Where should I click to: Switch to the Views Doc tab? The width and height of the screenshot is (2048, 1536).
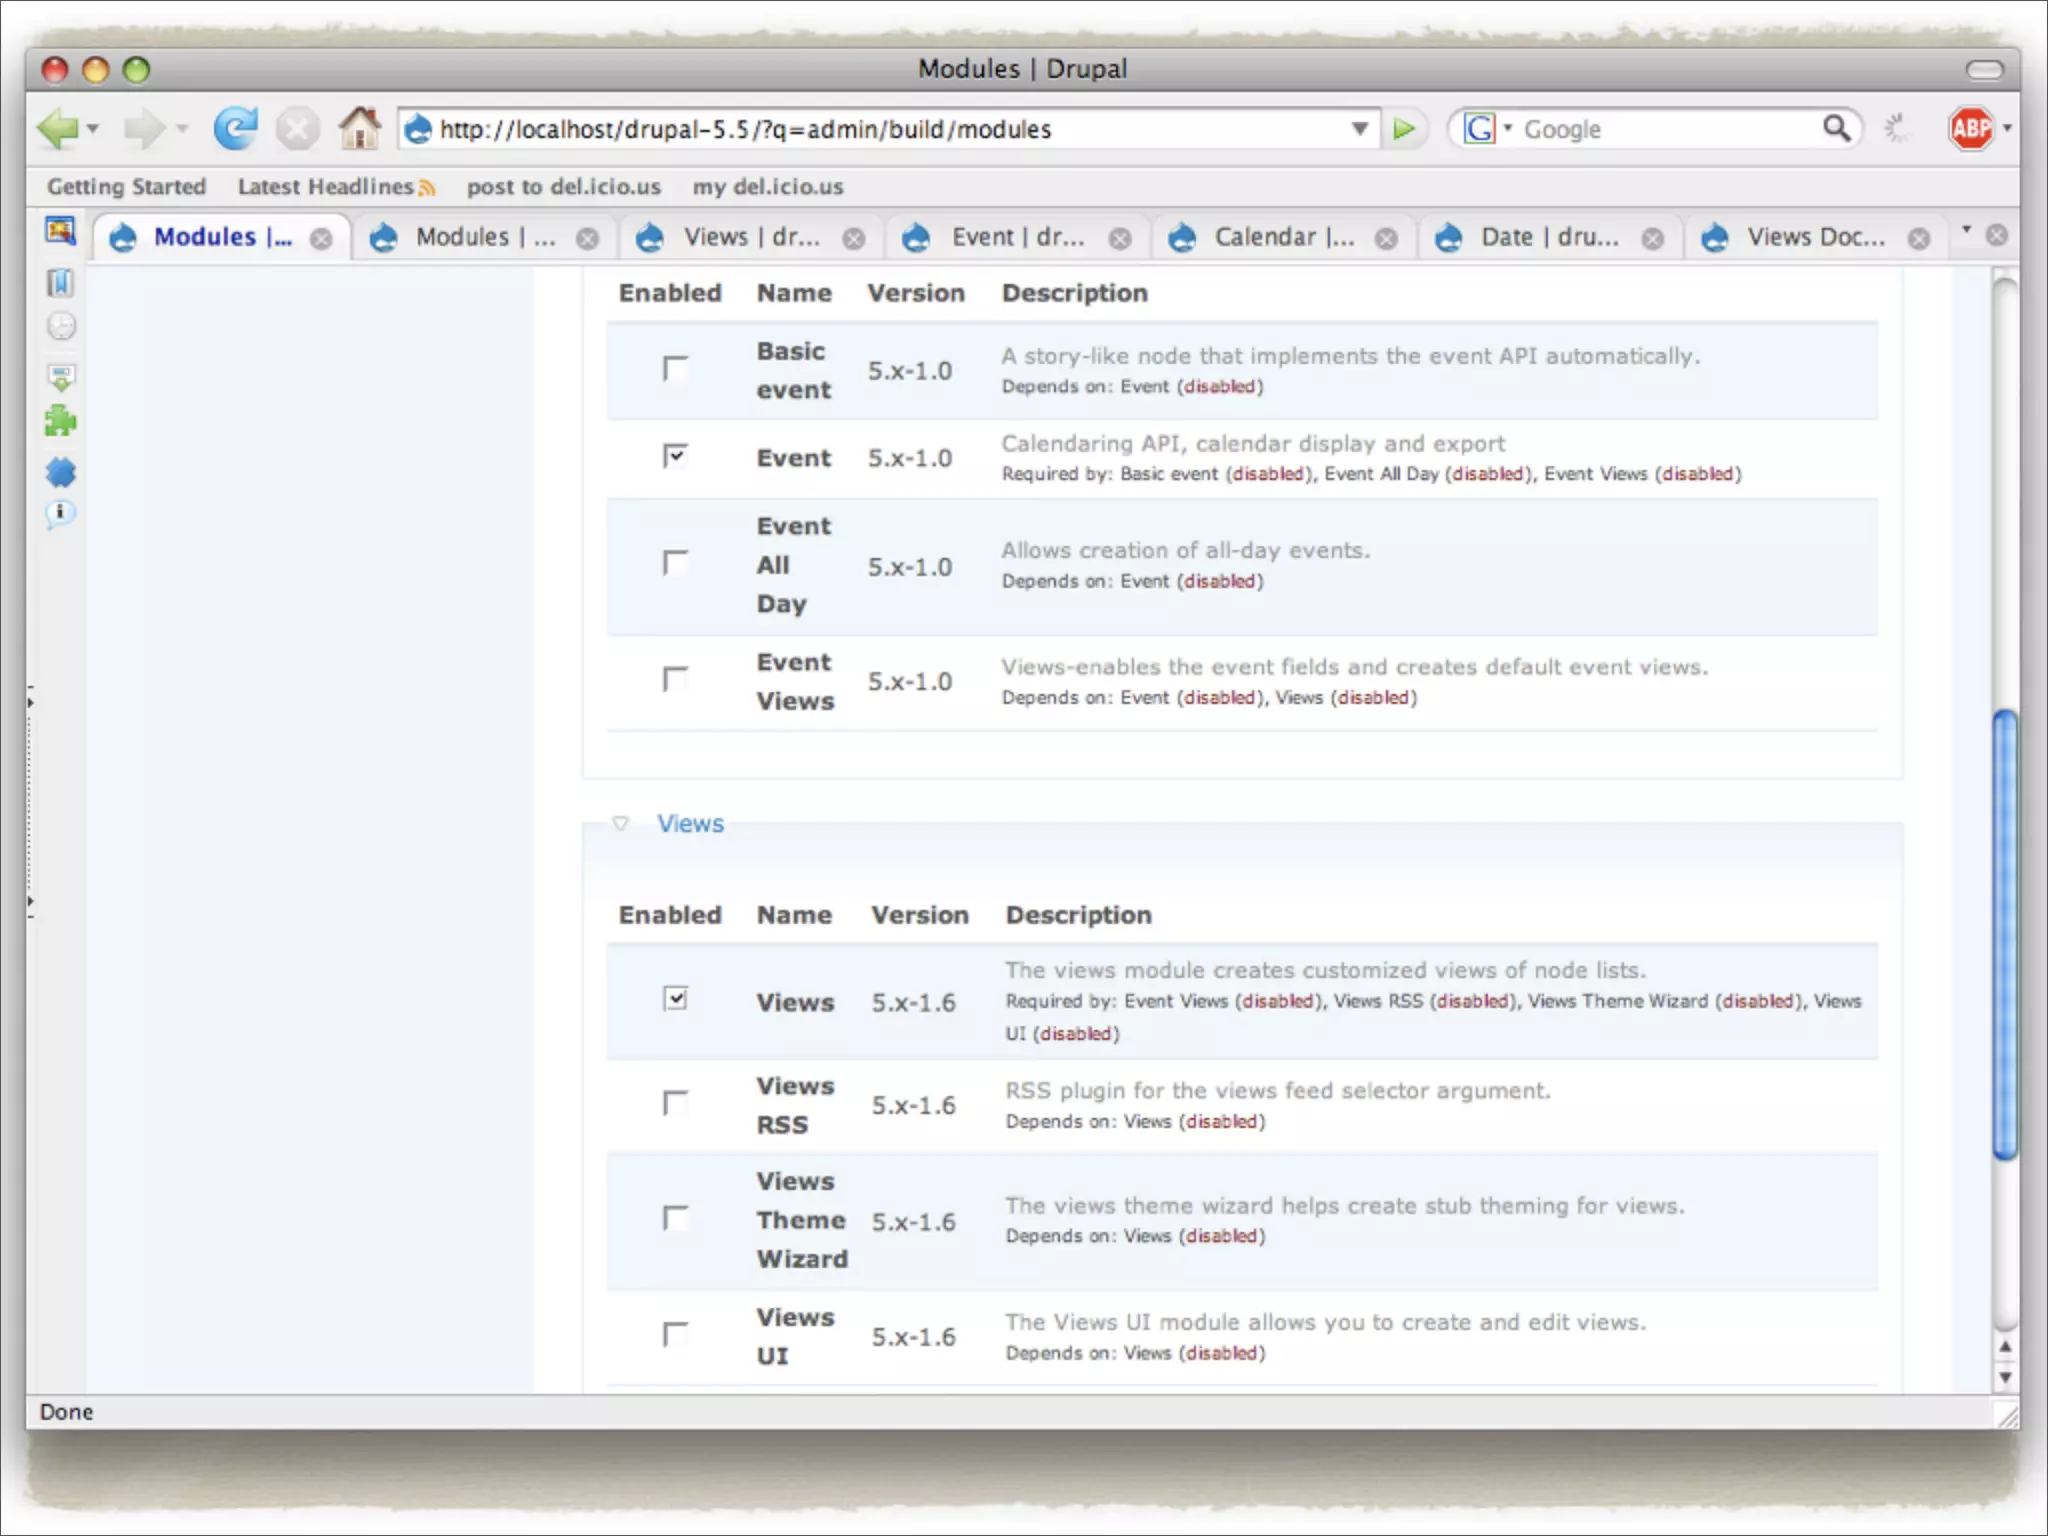click(1814, 238)
